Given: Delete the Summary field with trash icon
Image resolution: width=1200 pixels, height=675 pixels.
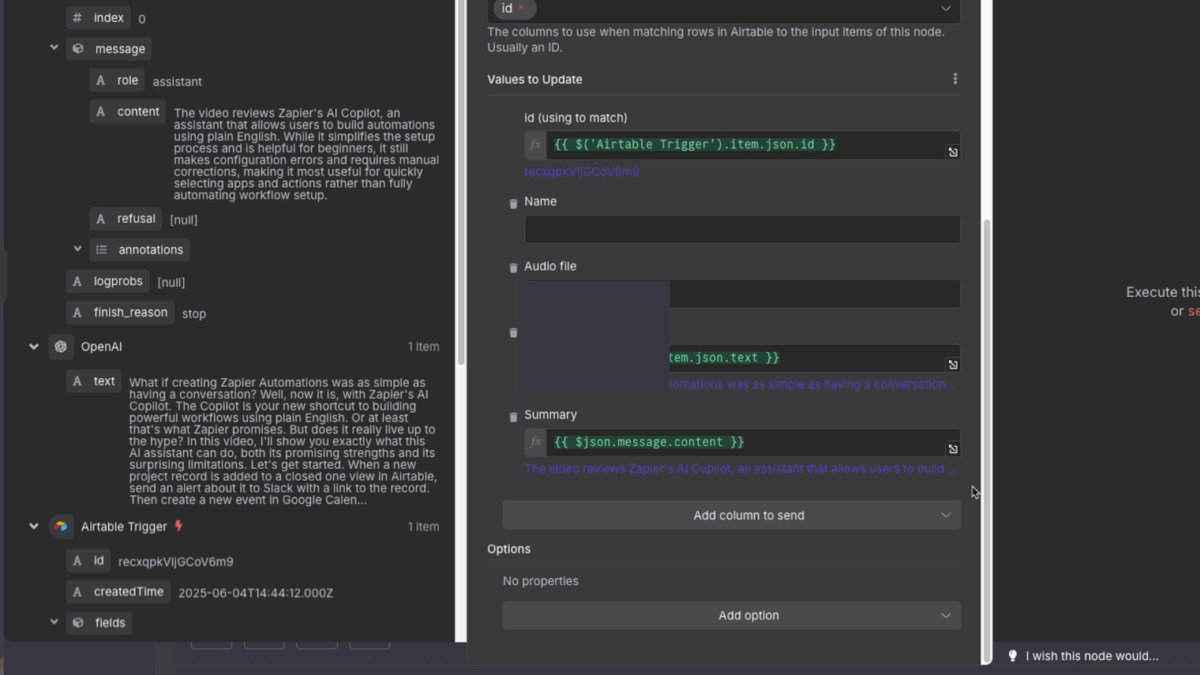Looking at the screenshot, I should click(x=514, y=416).
